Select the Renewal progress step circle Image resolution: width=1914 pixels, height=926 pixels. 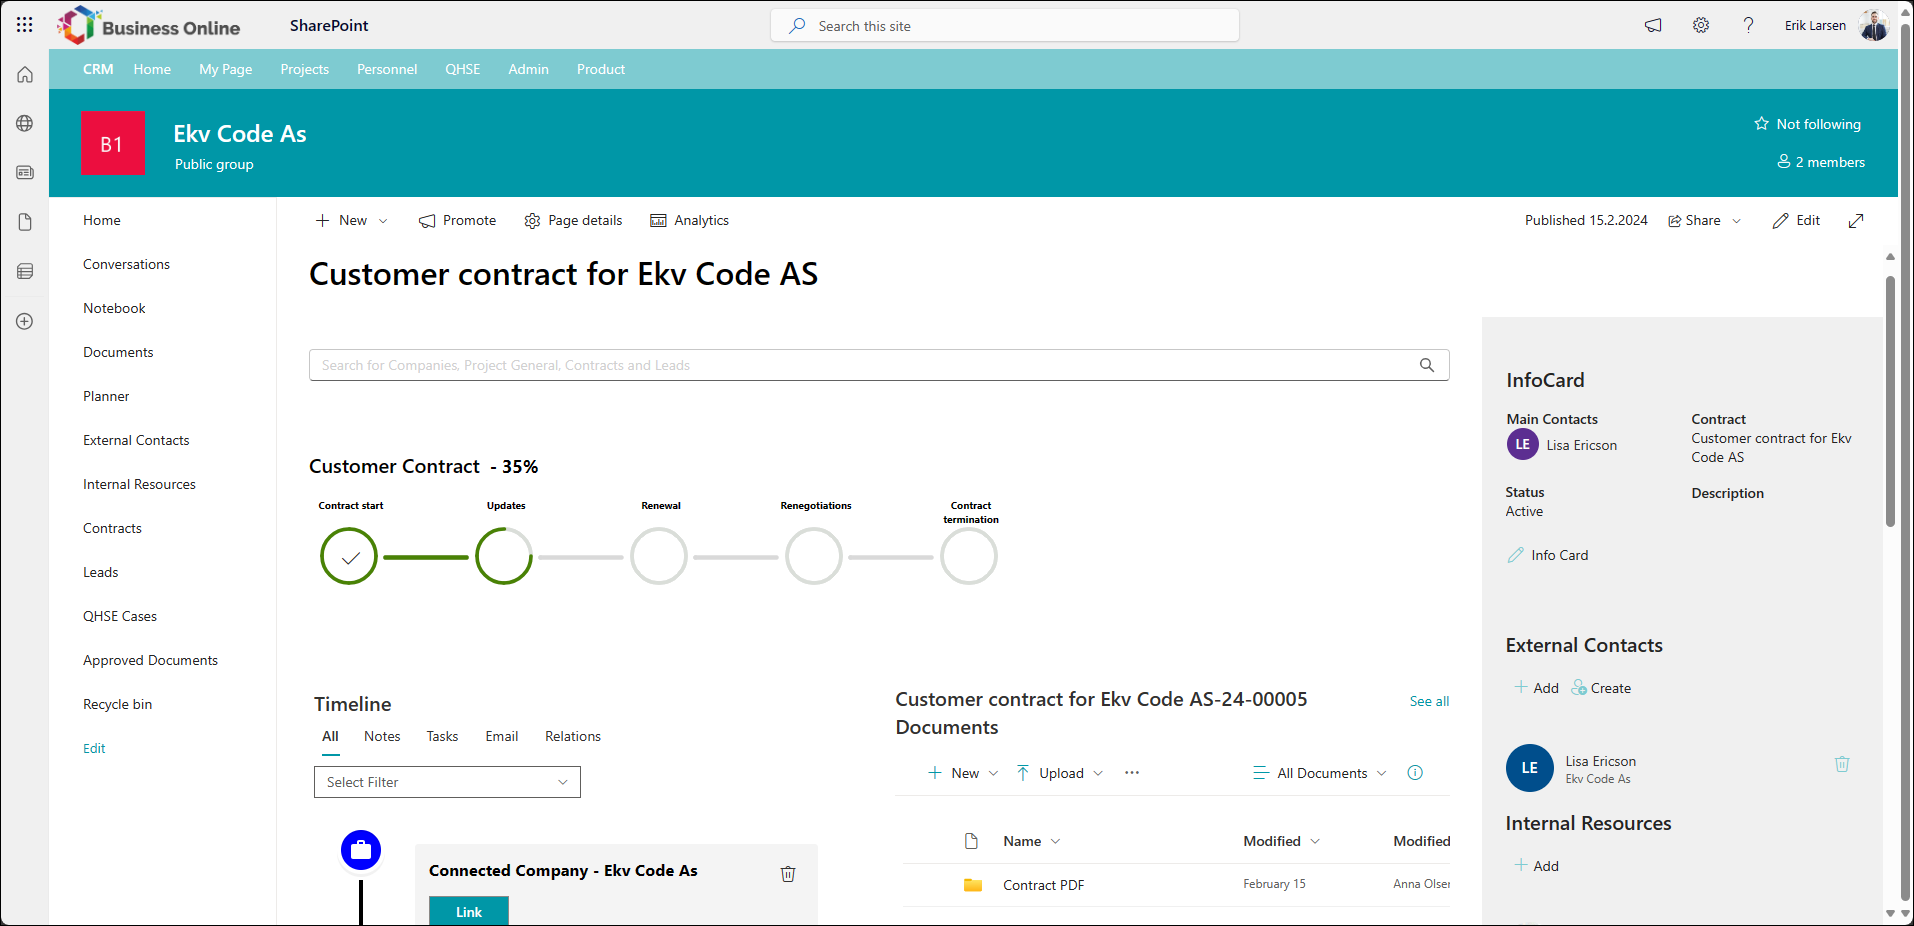[x=659, y=556]
